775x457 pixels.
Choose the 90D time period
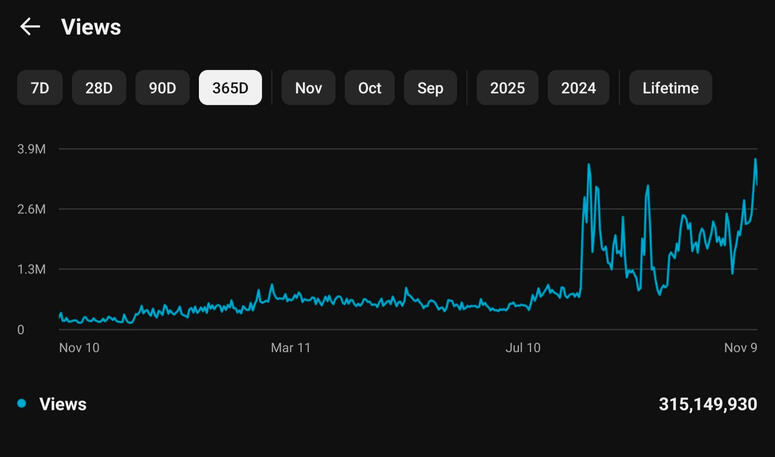pos(162,88)
